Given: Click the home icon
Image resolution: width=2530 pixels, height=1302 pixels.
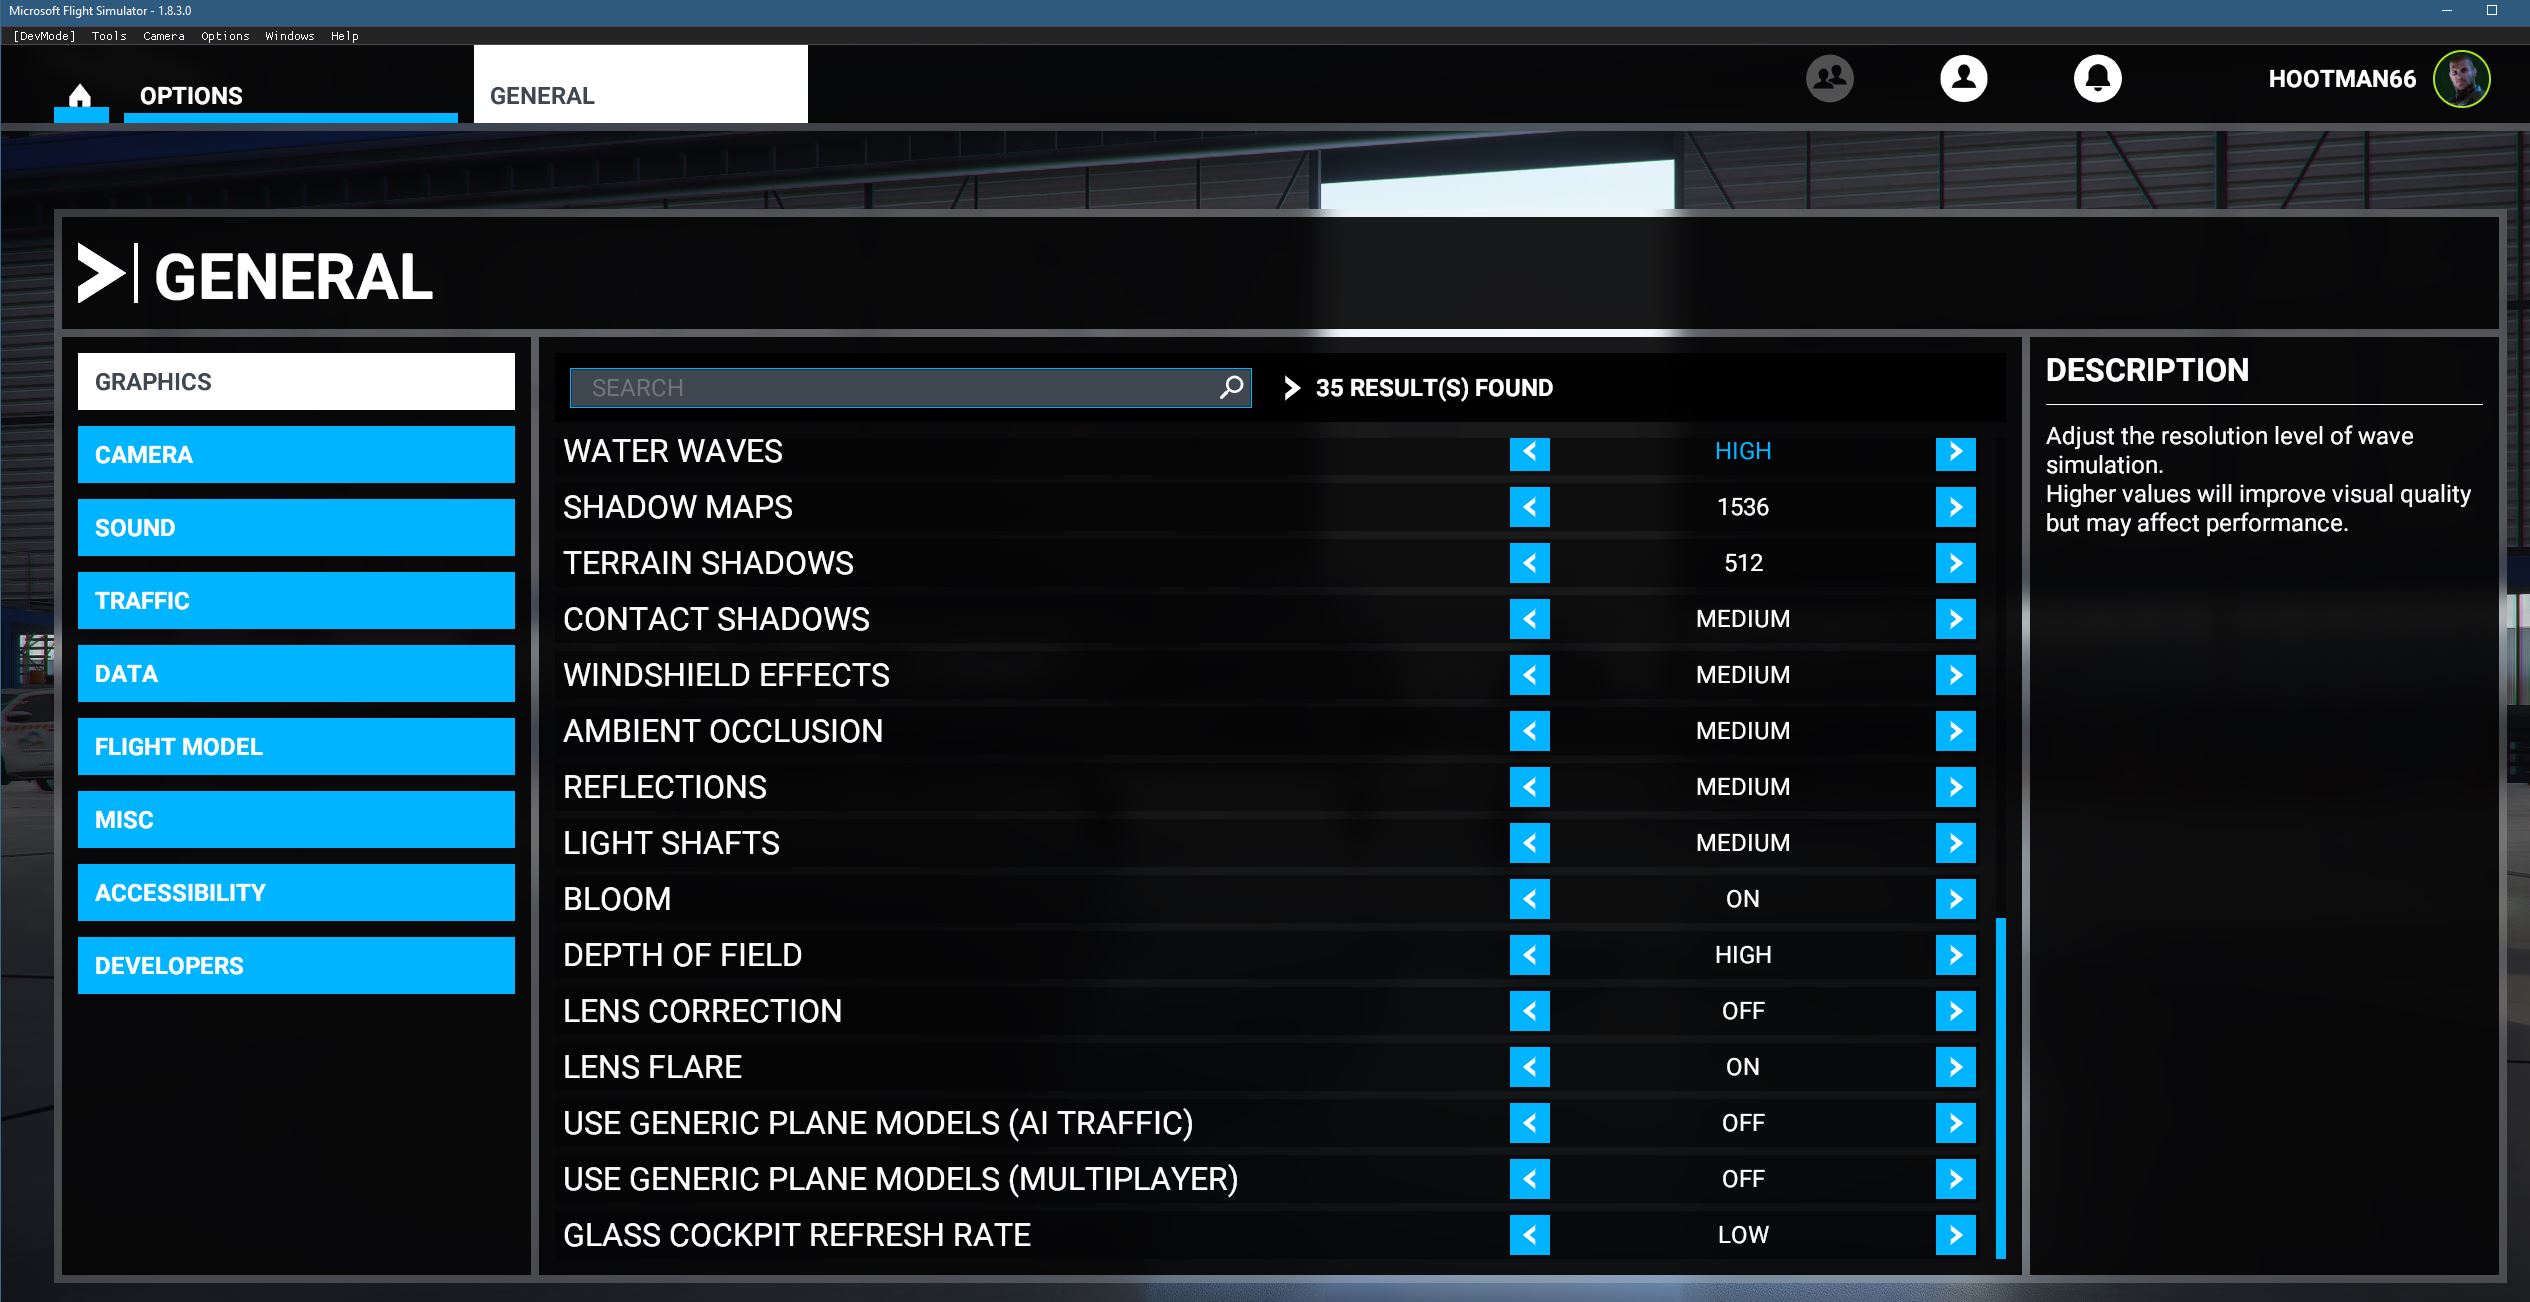Looking at the screenshot, I should pyautogui.click(x=80, y=96).
